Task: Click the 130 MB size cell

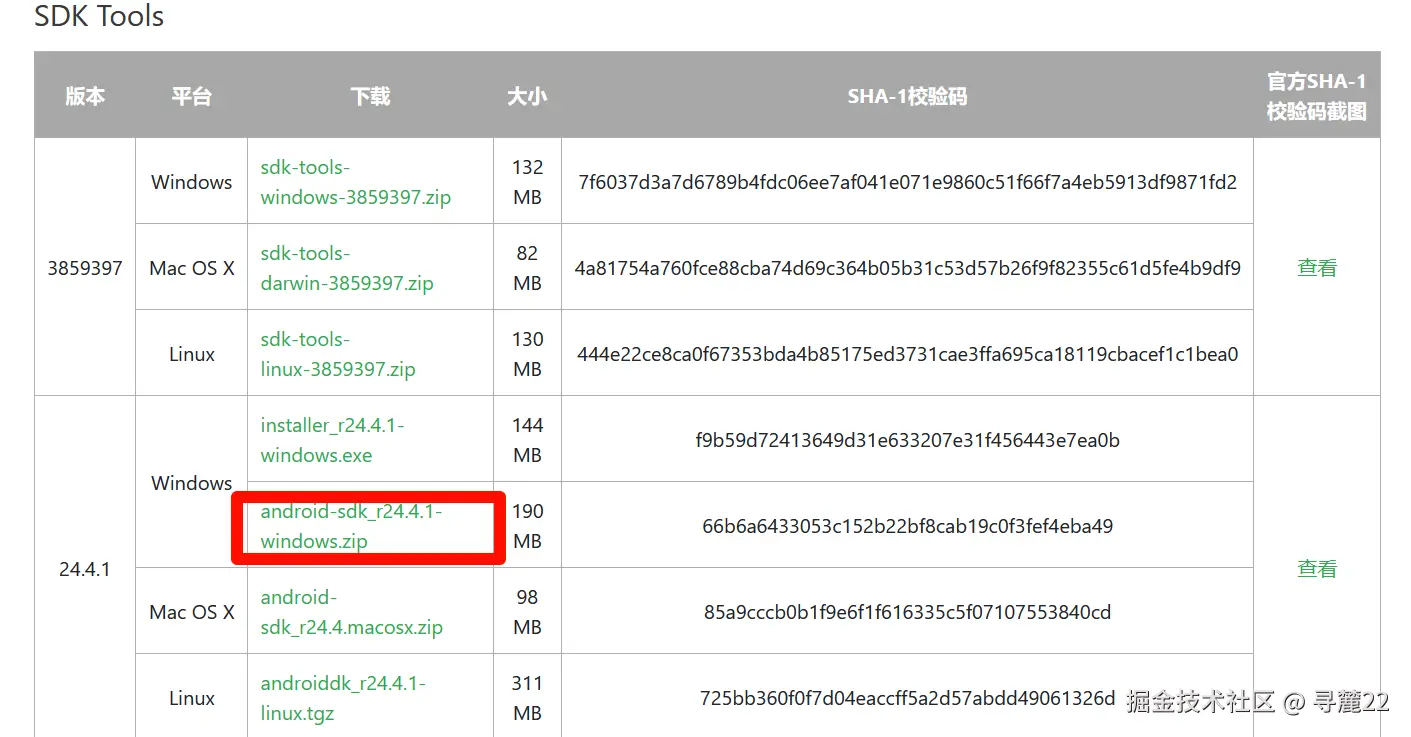Action: (x=527, y=354)
